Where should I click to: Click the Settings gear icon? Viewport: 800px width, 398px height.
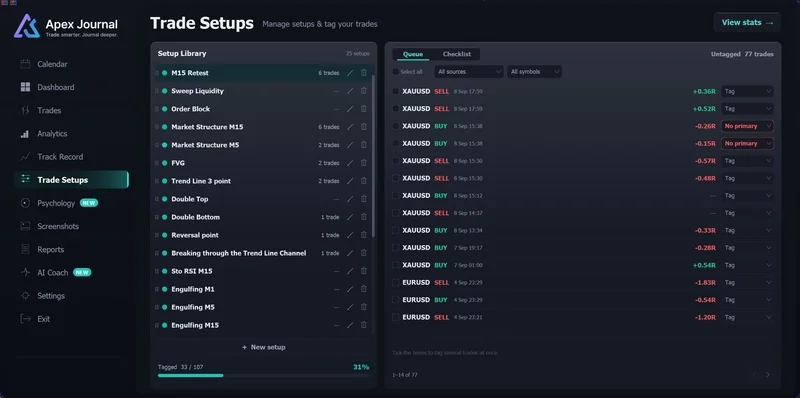[25, 296]
